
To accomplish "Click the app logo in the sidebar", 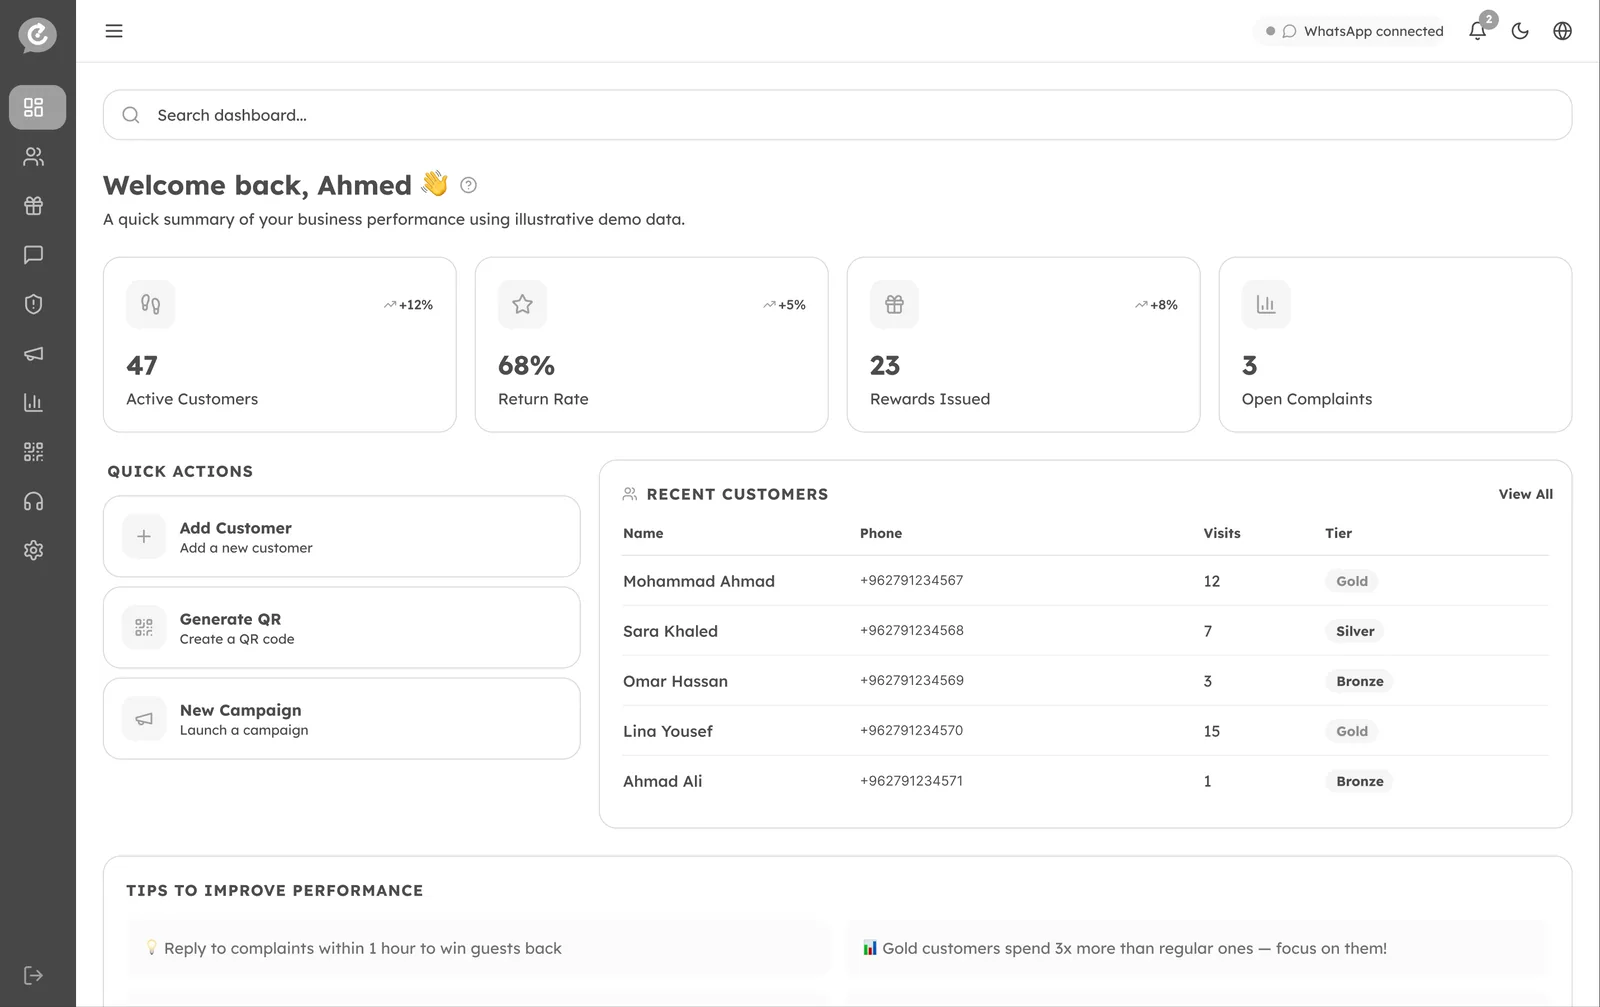I will 37,35.
